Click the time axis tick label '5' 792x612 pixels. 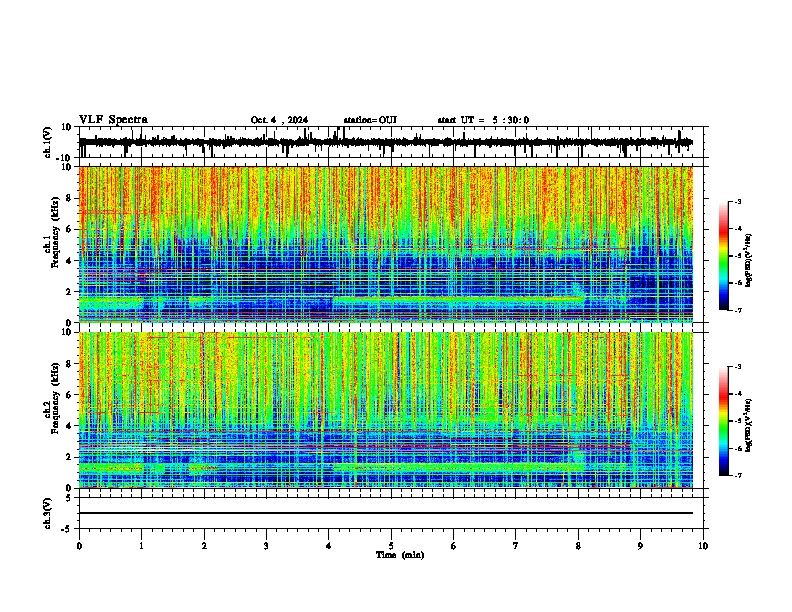391,546
